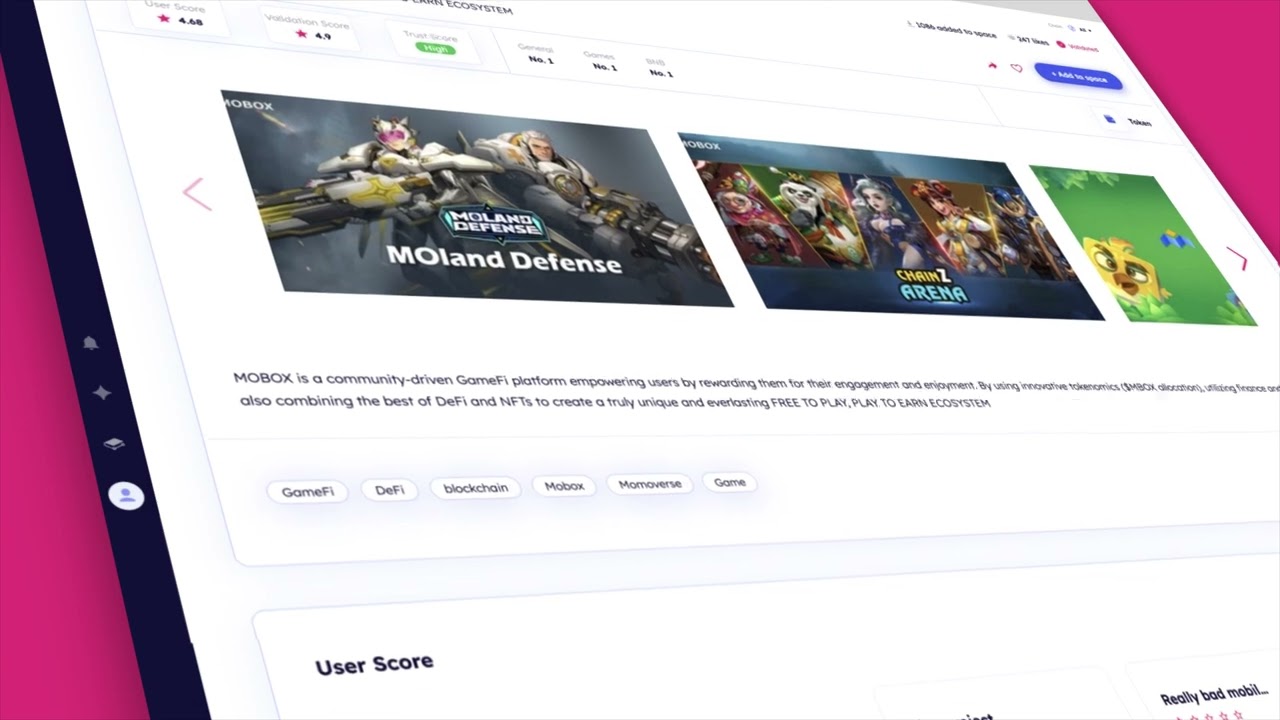Screen dimensions: 1280x720
Task: Click the pink star by User Score 4.68
Action: 163,18
